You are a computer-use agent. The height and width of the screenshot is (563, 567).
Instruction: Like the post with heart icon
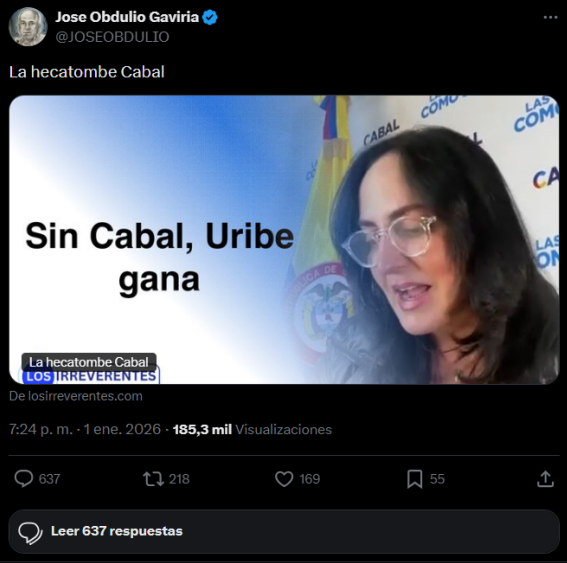coord(284,479)
